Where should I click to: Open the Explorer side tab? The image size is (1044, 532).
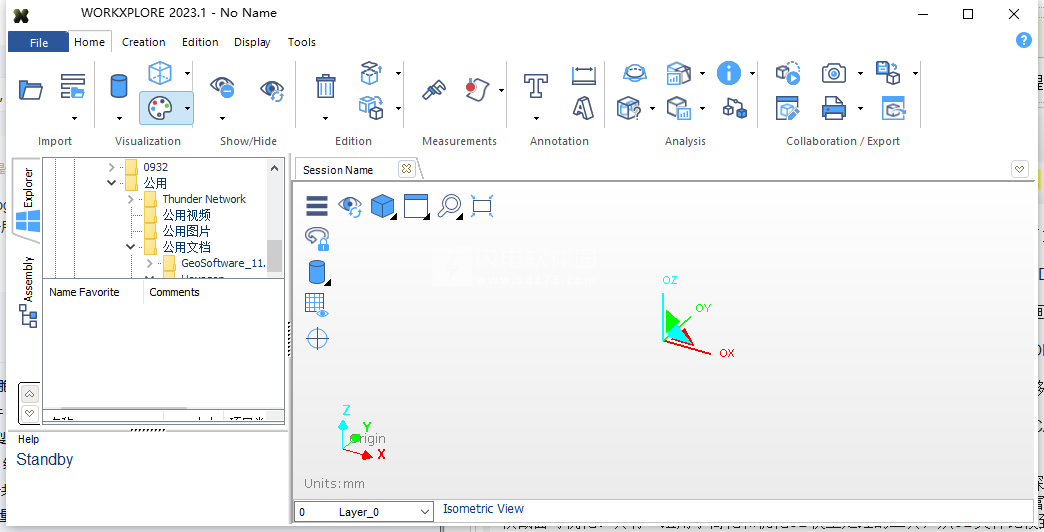(x=27, y=199)
